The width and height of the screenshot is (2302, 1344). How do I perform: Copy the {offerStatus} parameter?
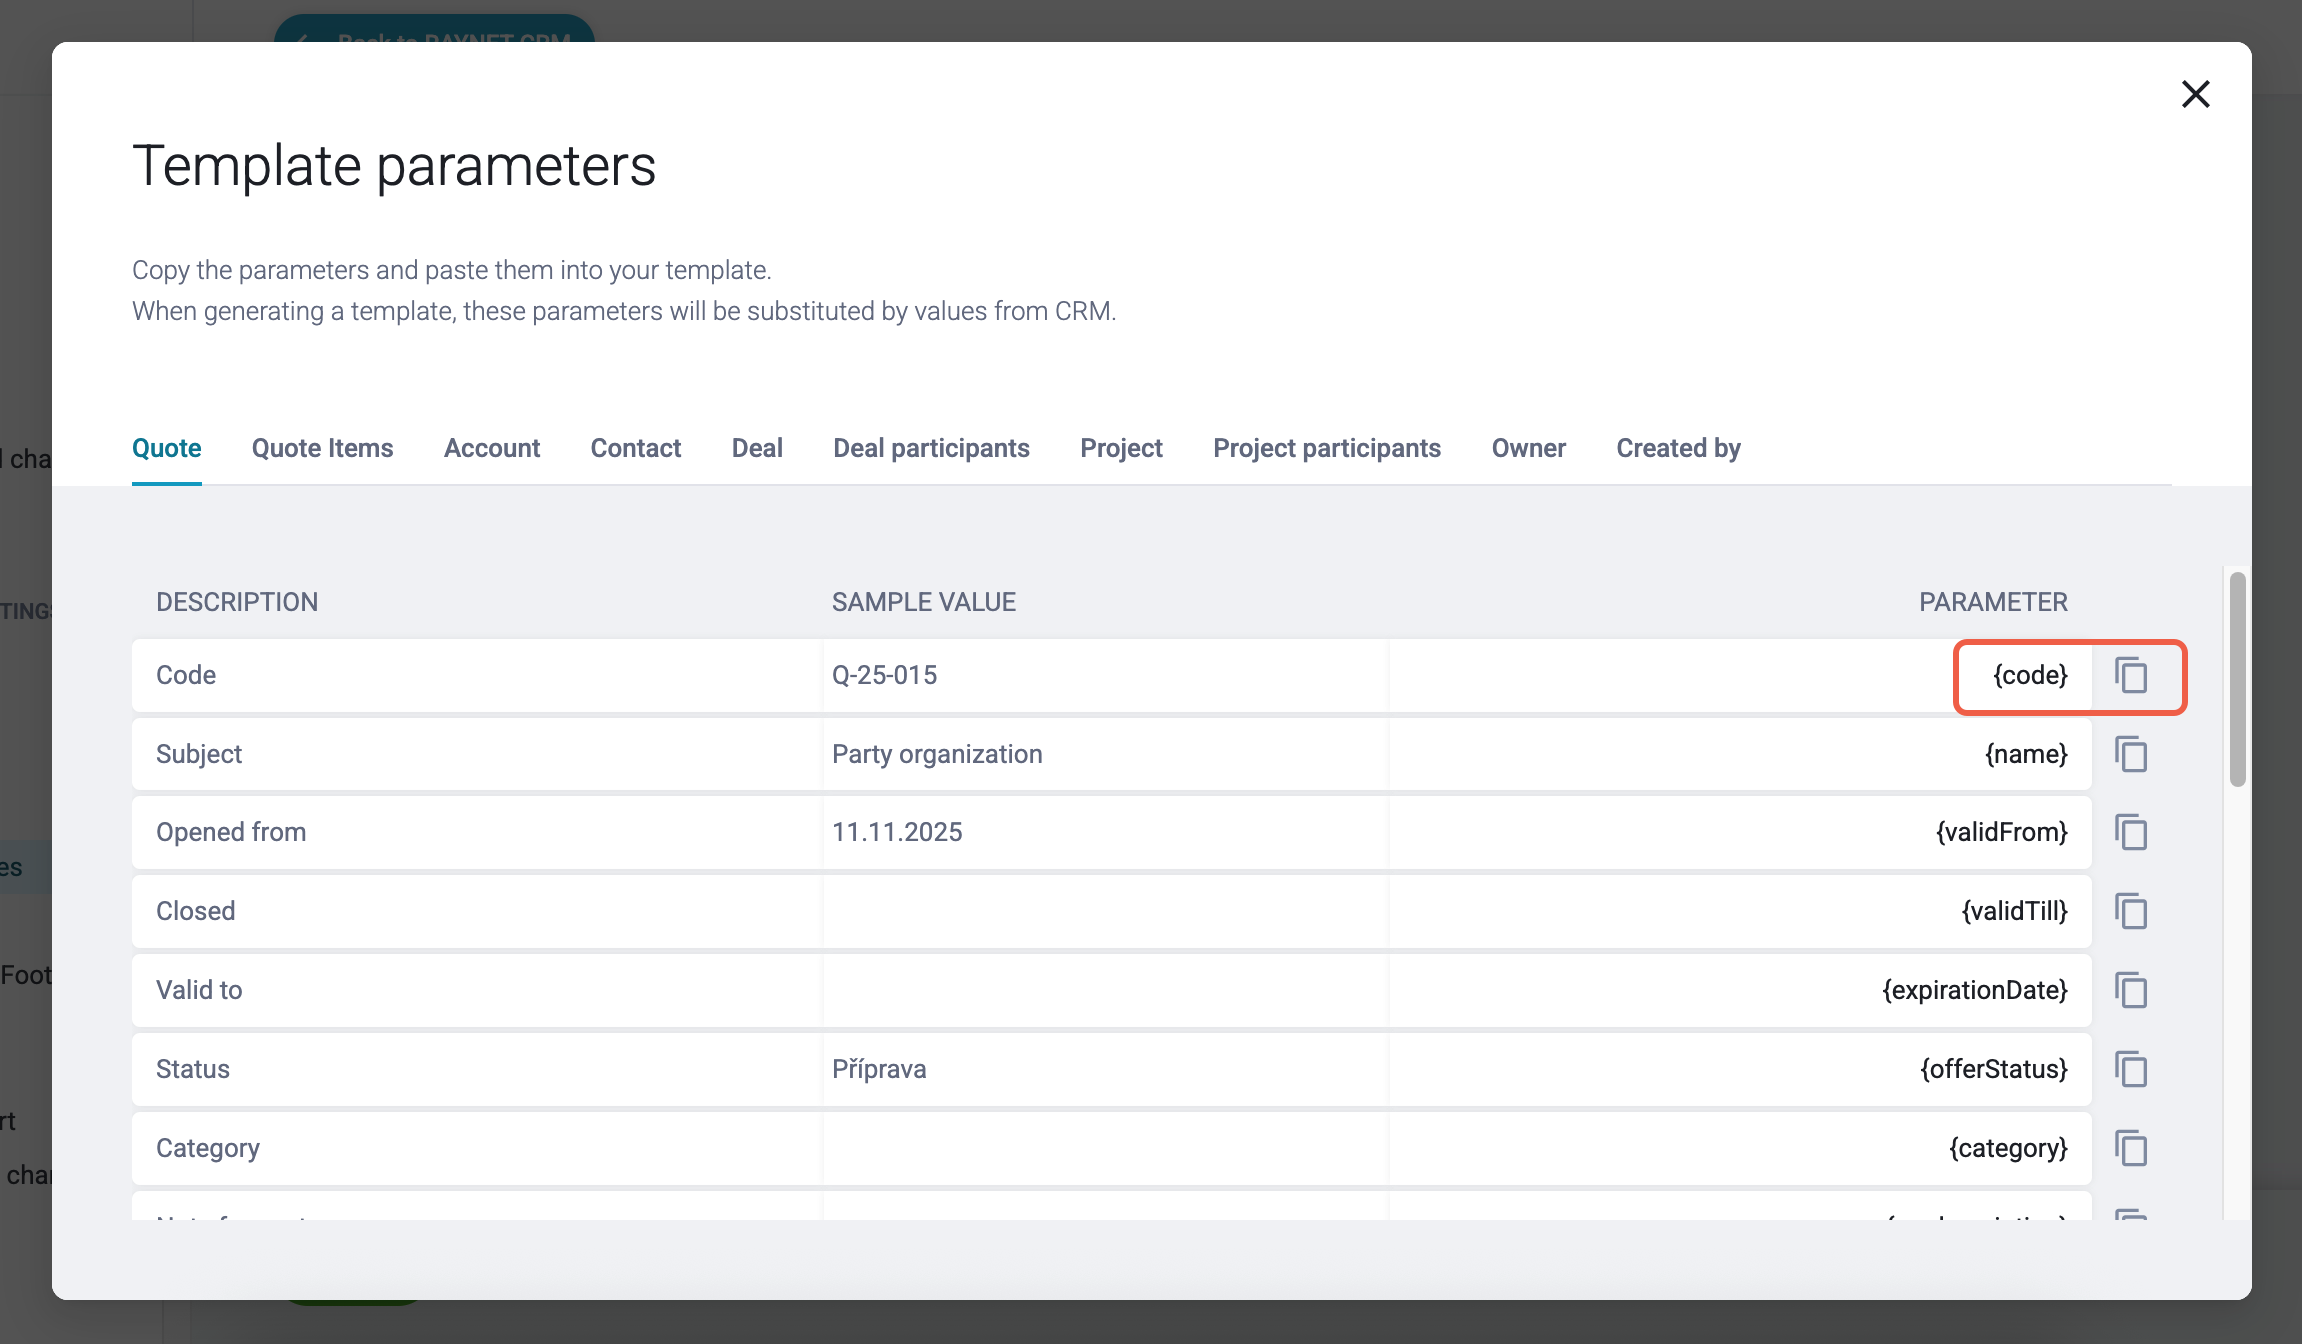(x=2131, y=1070)
